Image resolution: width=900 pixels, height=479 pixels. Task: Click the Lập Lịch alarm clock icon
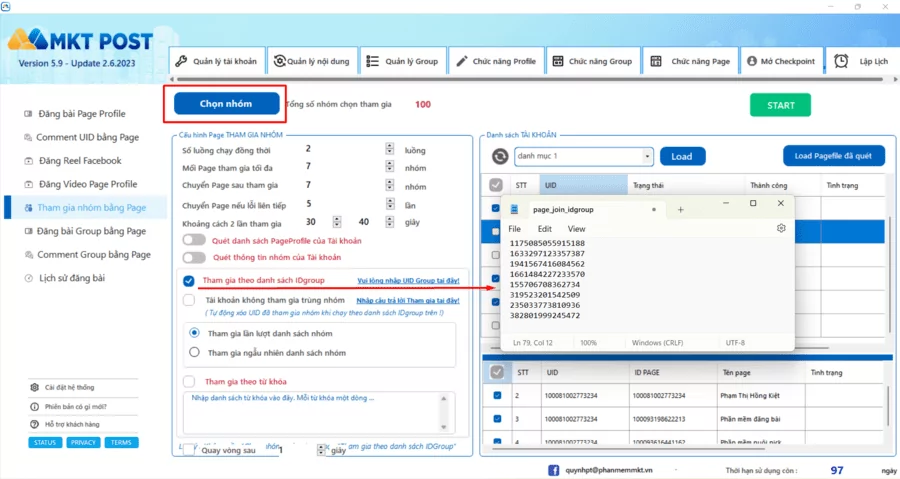tap(841, 61)
